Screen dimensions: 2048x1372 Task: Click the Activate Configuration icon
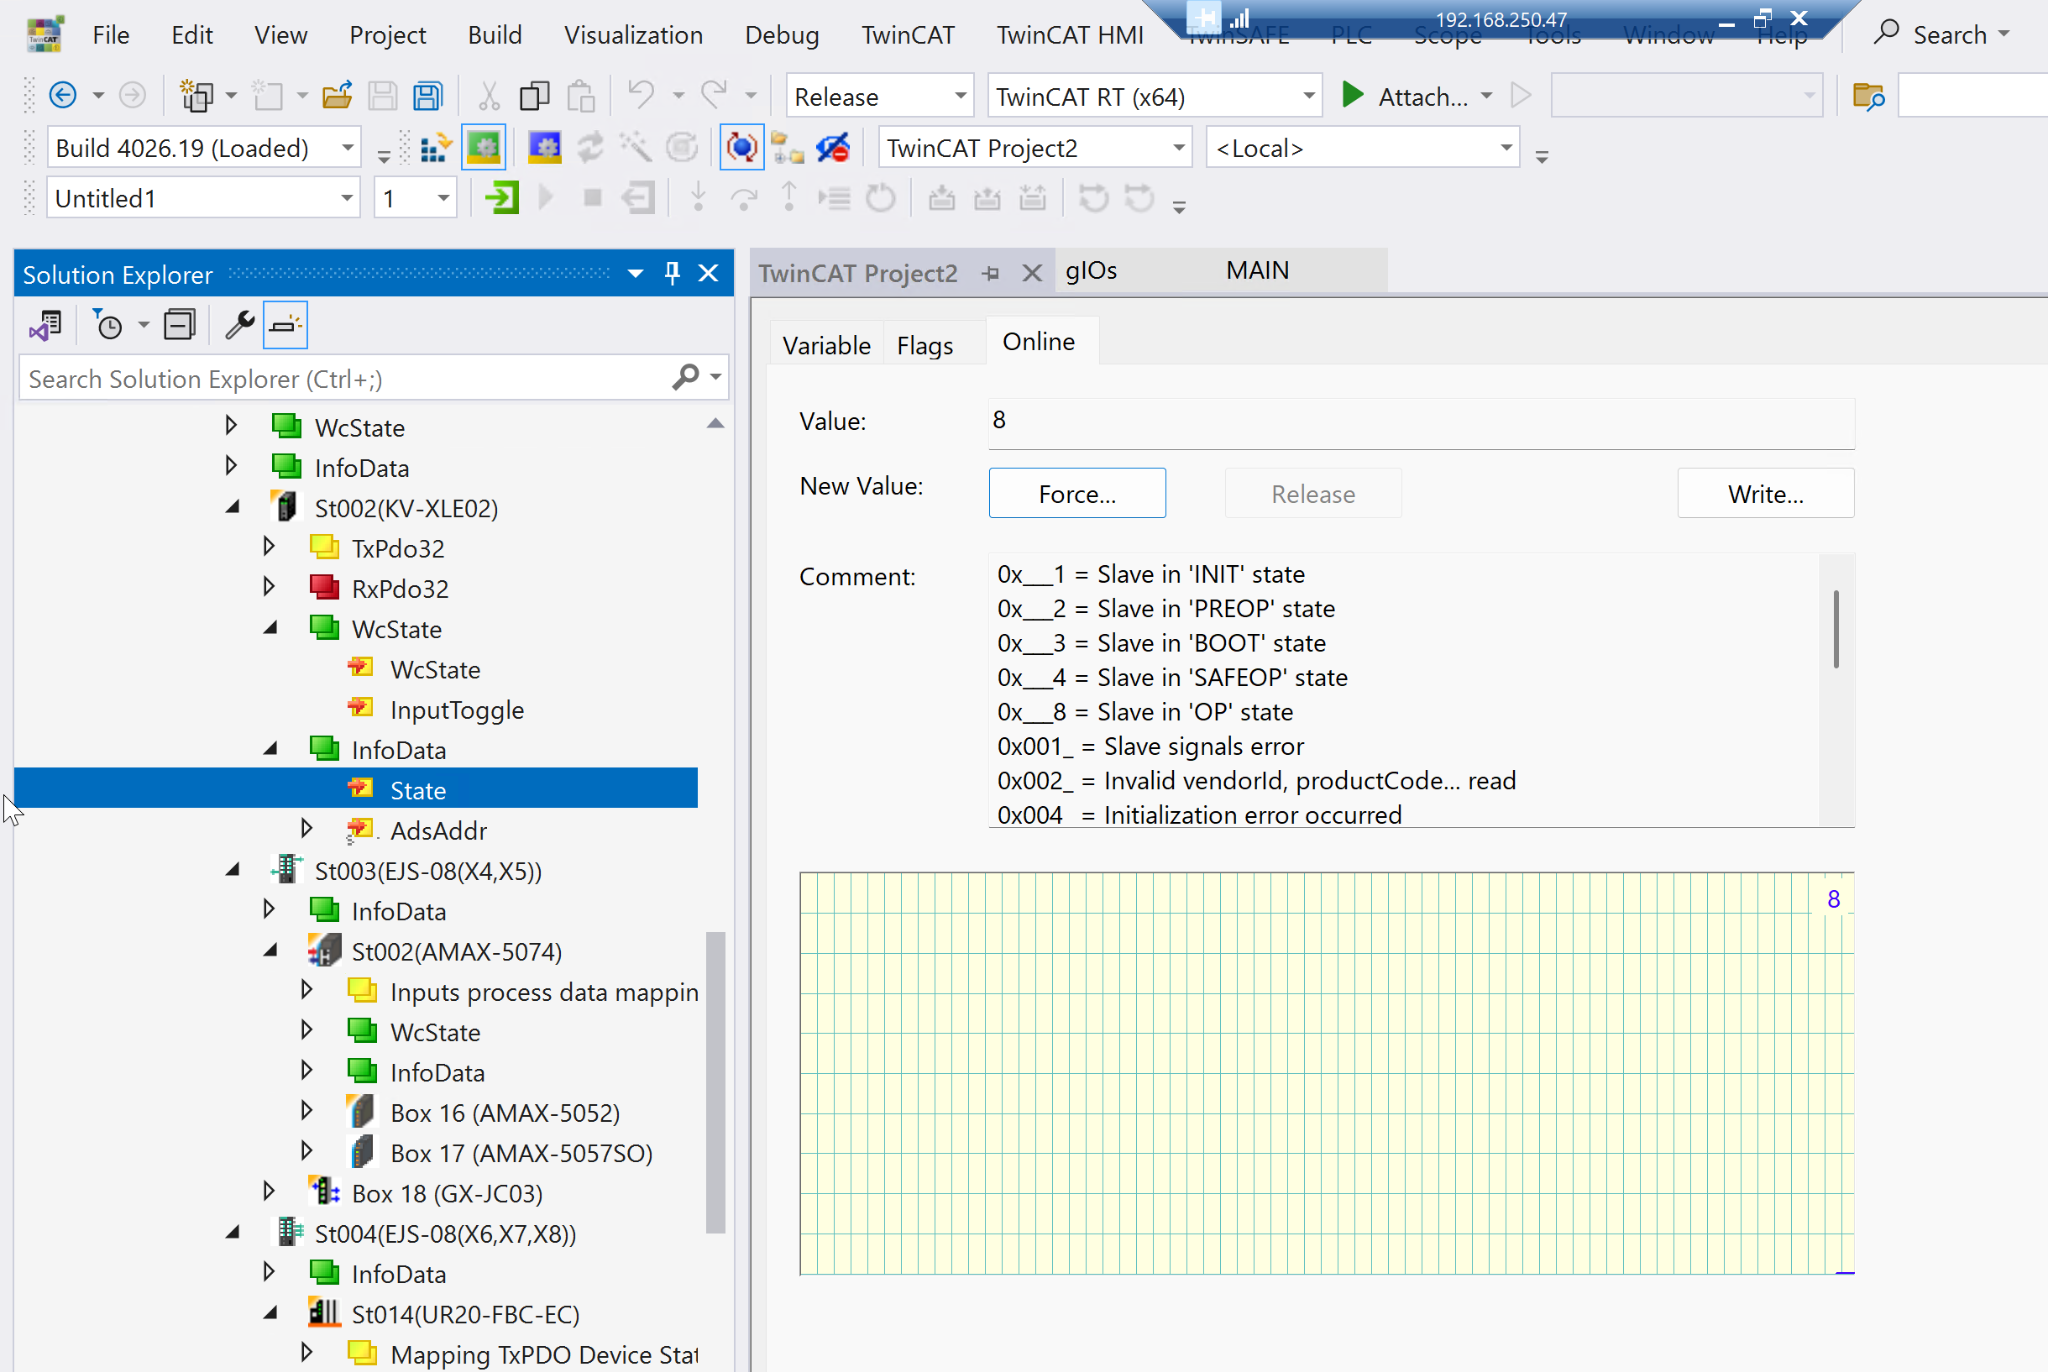[x=433, y=149]
